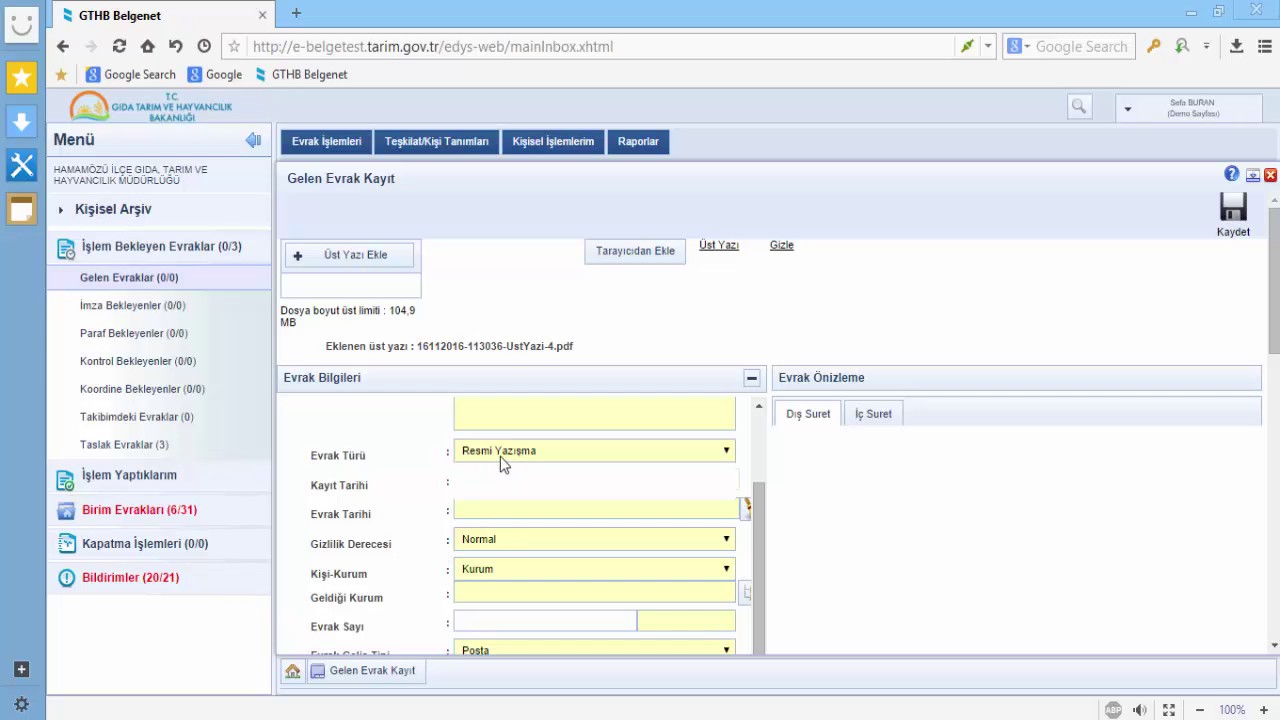Click the Üst Yazı link
1280x720 pixels.
tap(719, 245)
